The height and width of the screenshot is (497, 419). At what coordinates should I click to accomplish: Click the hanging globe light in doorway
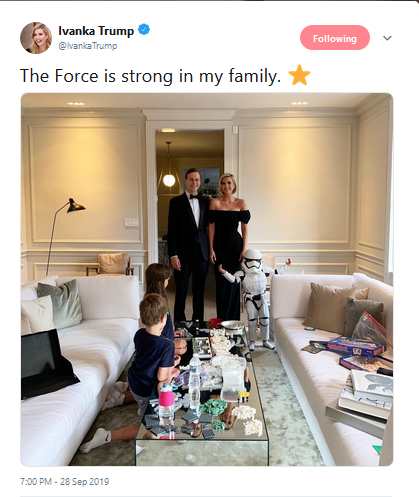click(169, 180)
